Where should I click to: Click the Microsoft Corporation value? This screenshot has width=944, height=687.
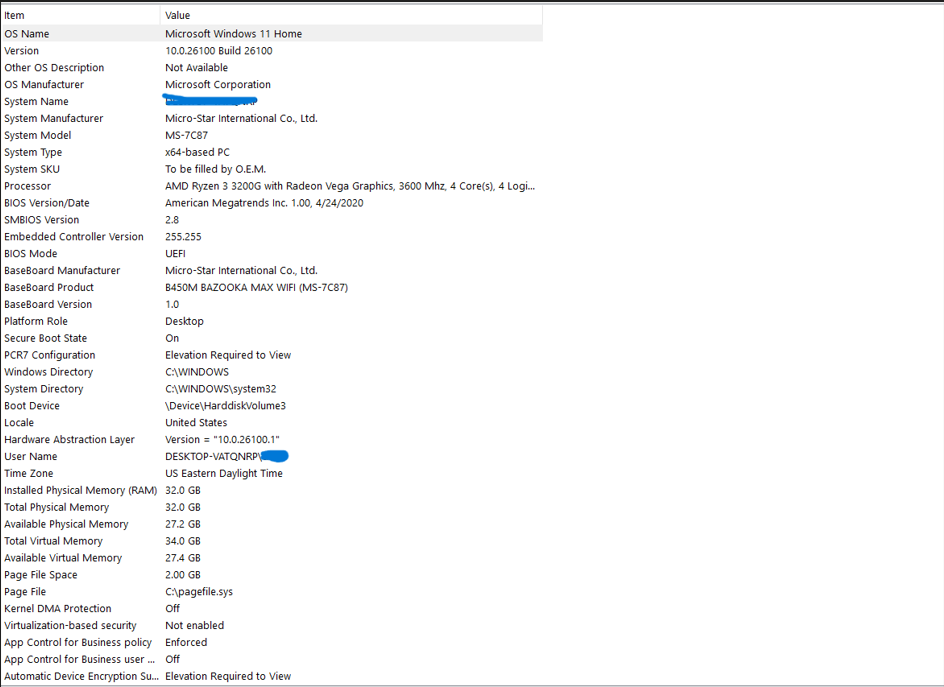click(x=218, y=84)
